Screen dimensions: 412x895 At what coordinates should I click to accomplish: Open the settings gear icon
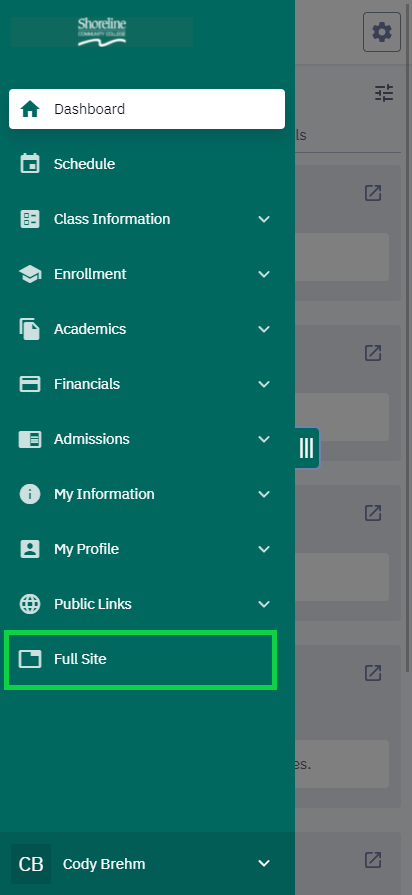click(382, 33)
